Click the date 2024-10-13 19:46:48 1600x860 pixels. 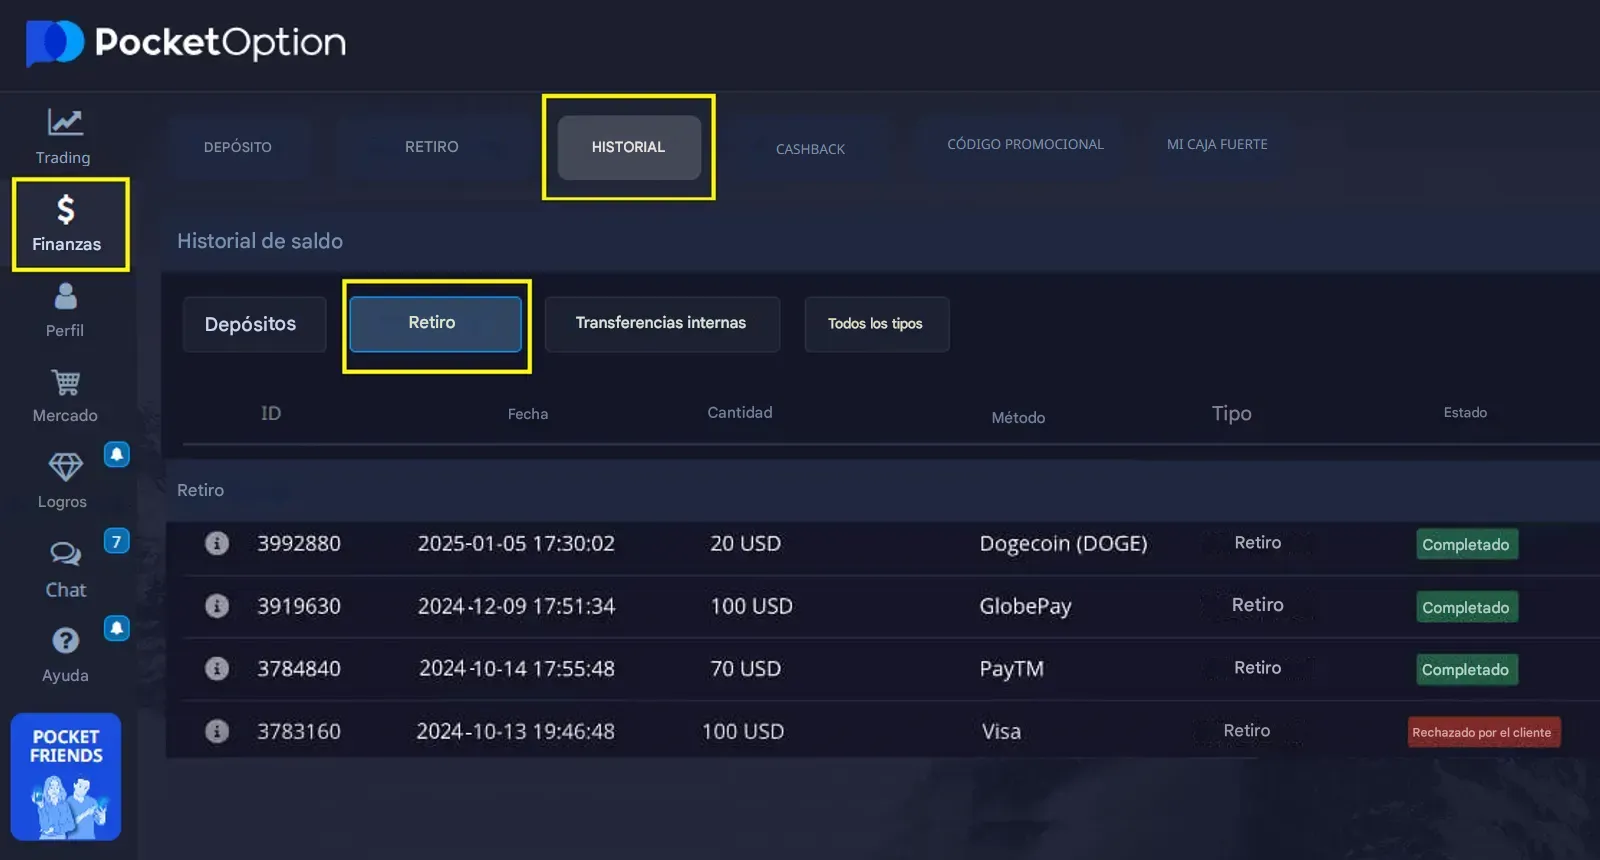516,731
